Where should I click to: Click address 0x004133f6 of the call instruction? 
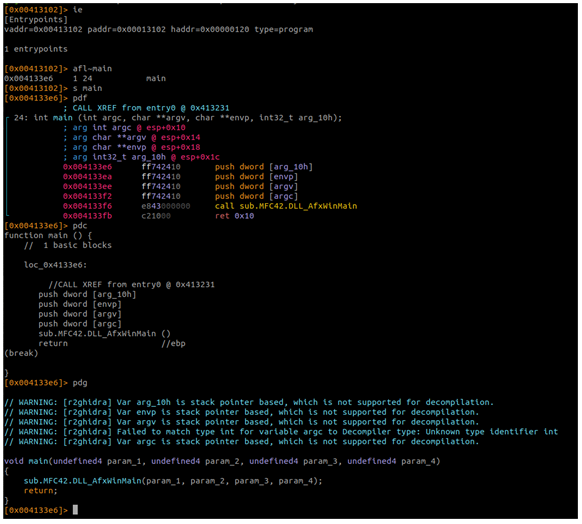(x=87, y=206)
